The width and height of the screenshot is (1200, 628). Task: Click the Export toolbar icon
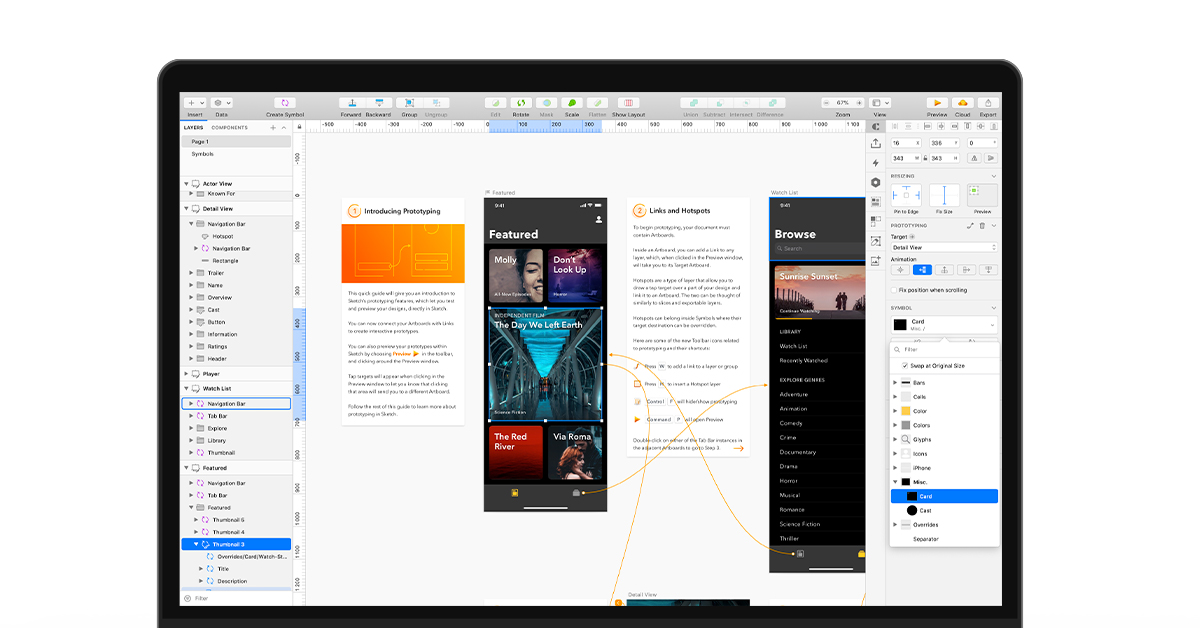(988, 103)
